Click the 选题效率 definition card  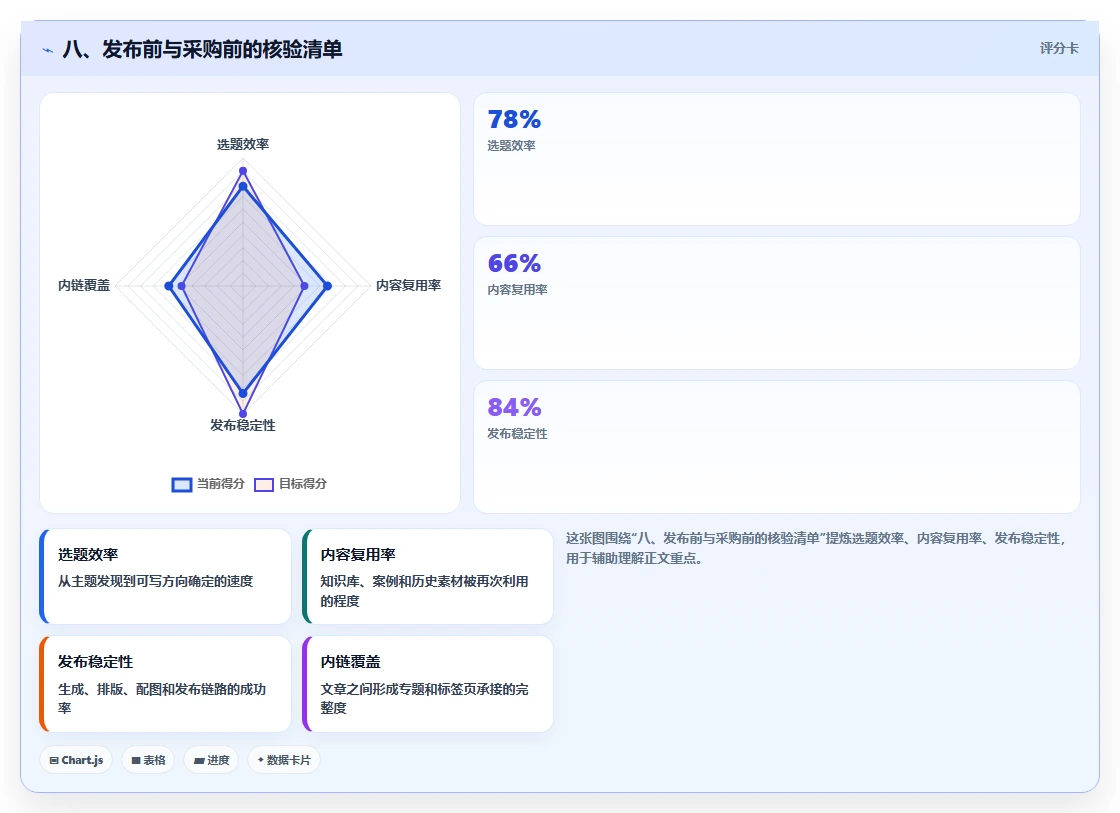tap(165, 577)
